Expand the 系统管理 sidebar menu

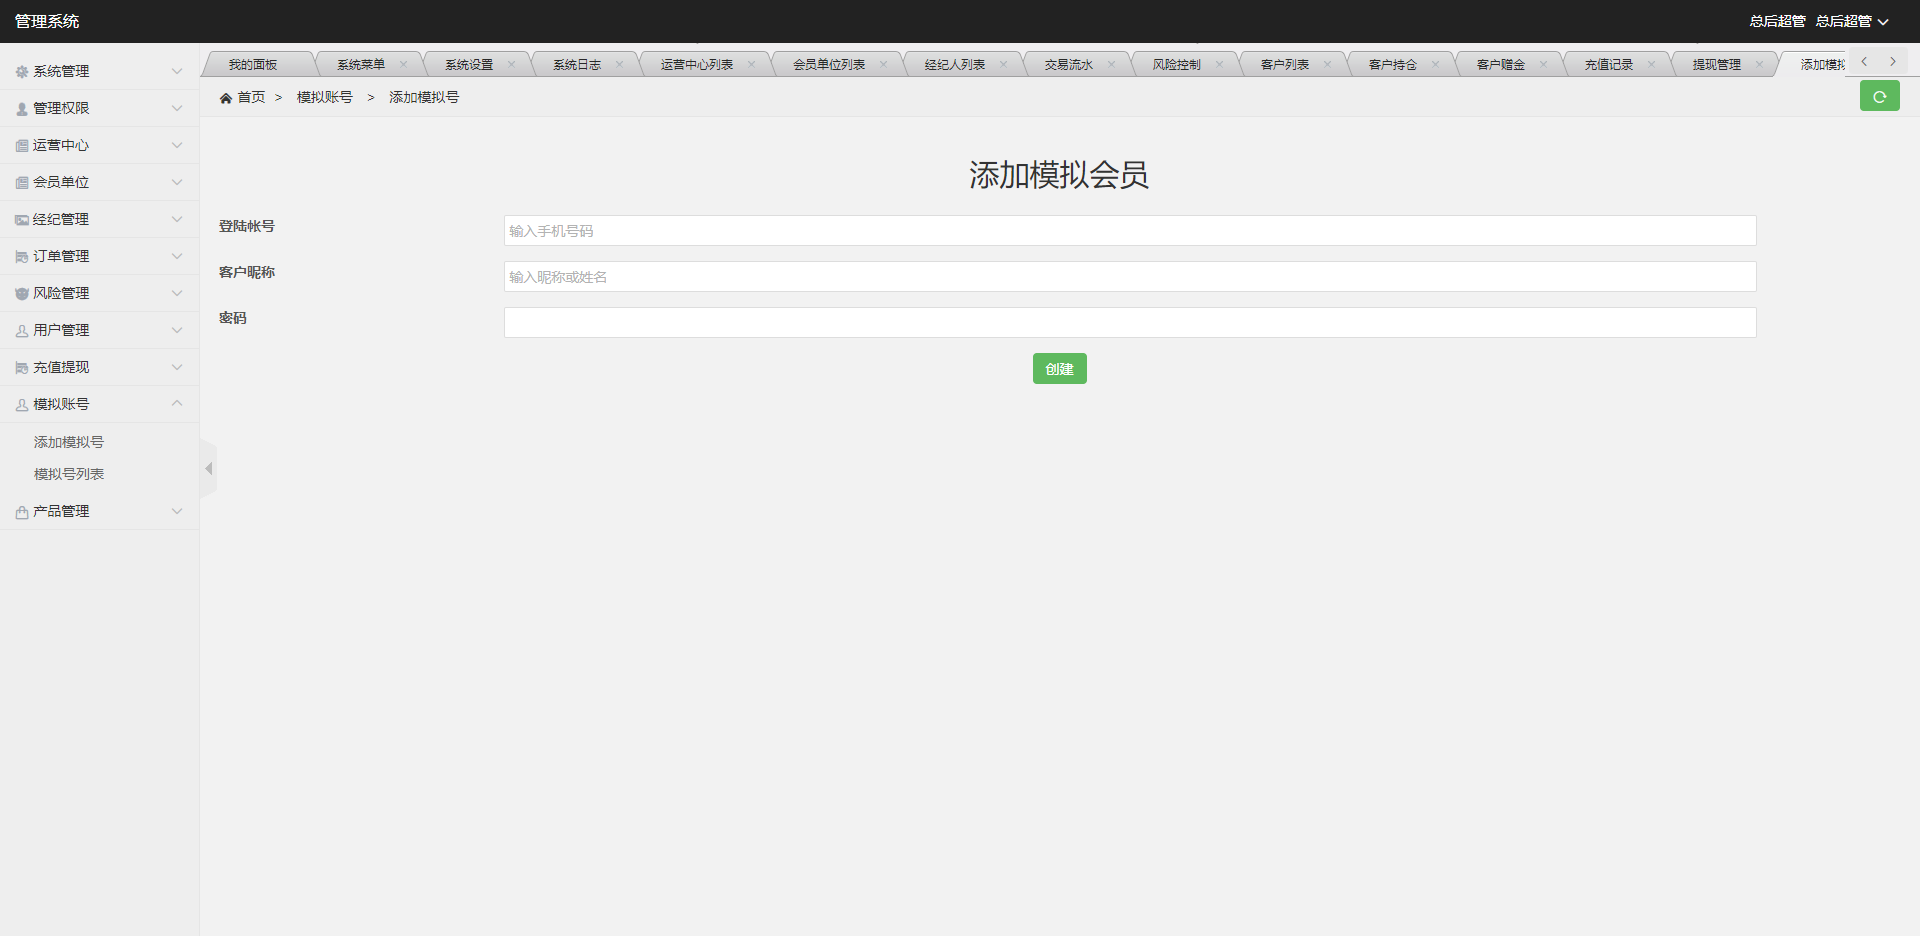click(x=98, y=71)
